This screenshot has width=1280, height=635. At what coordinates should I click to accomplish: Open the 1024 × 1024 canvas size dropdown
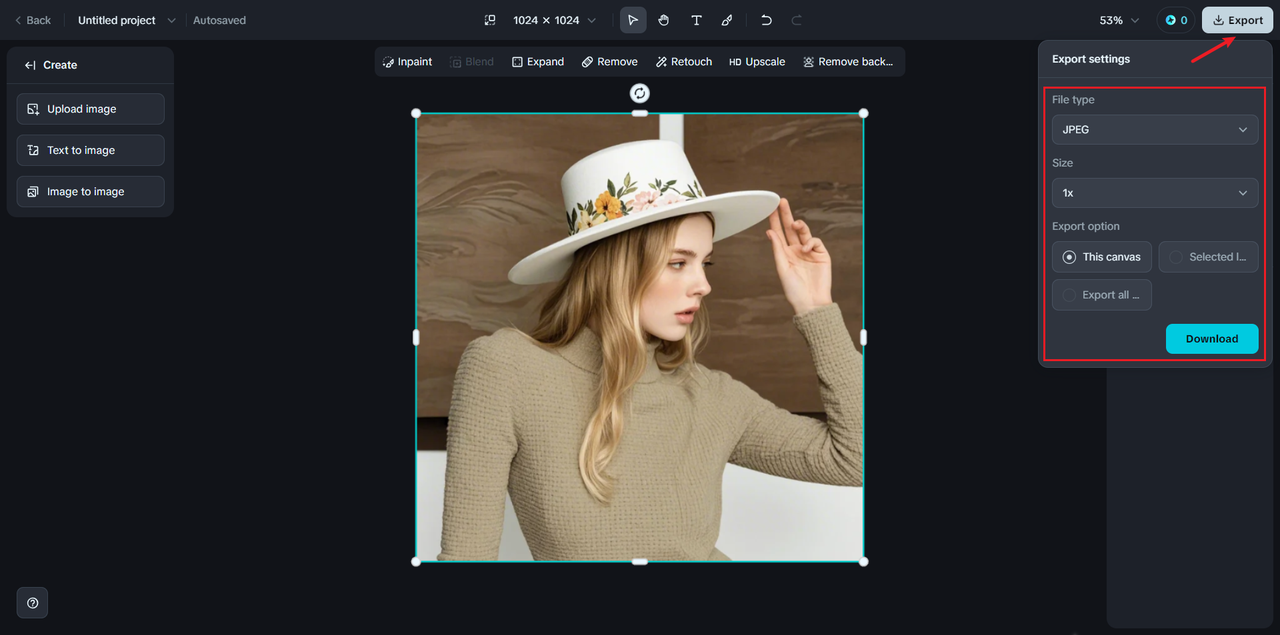[555, 20]
